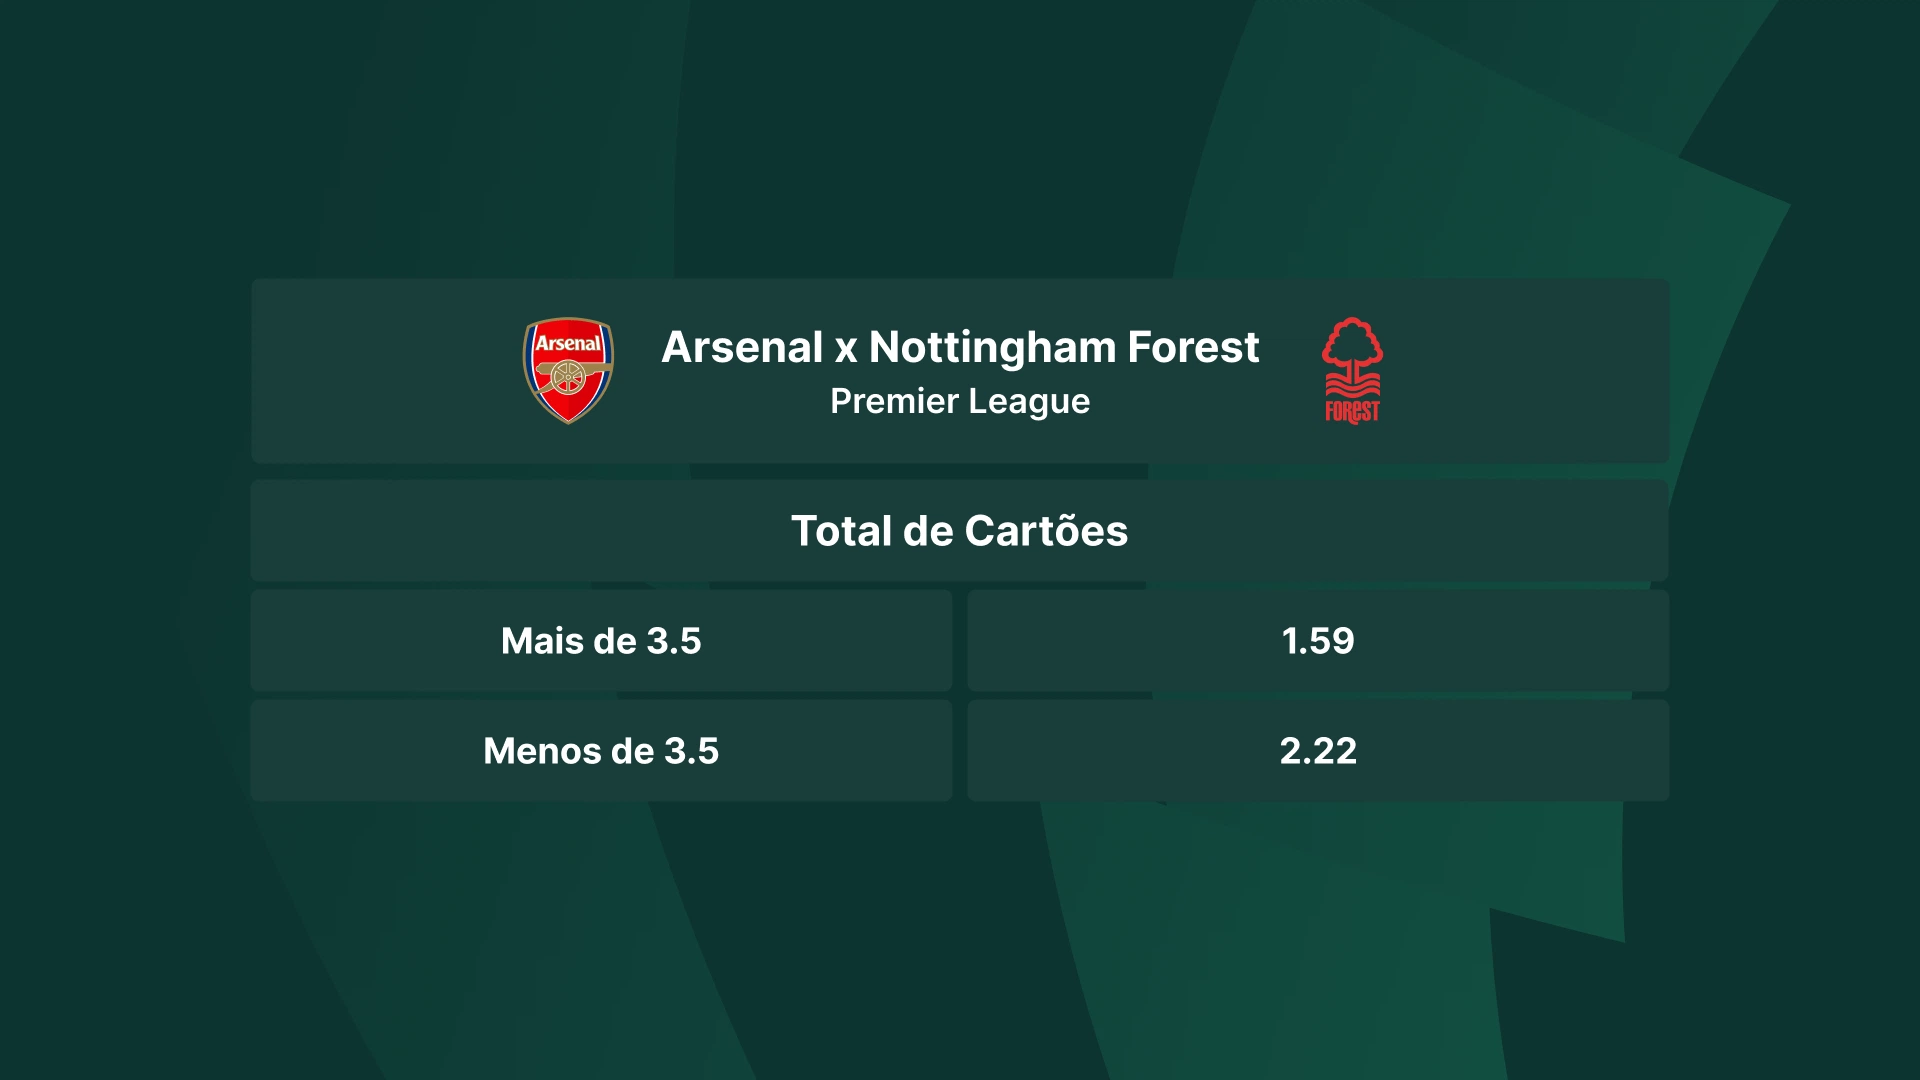Click the white Arsenal text on the crest
Viewport: 1920px width, 1080px height.
pos(568,343)
